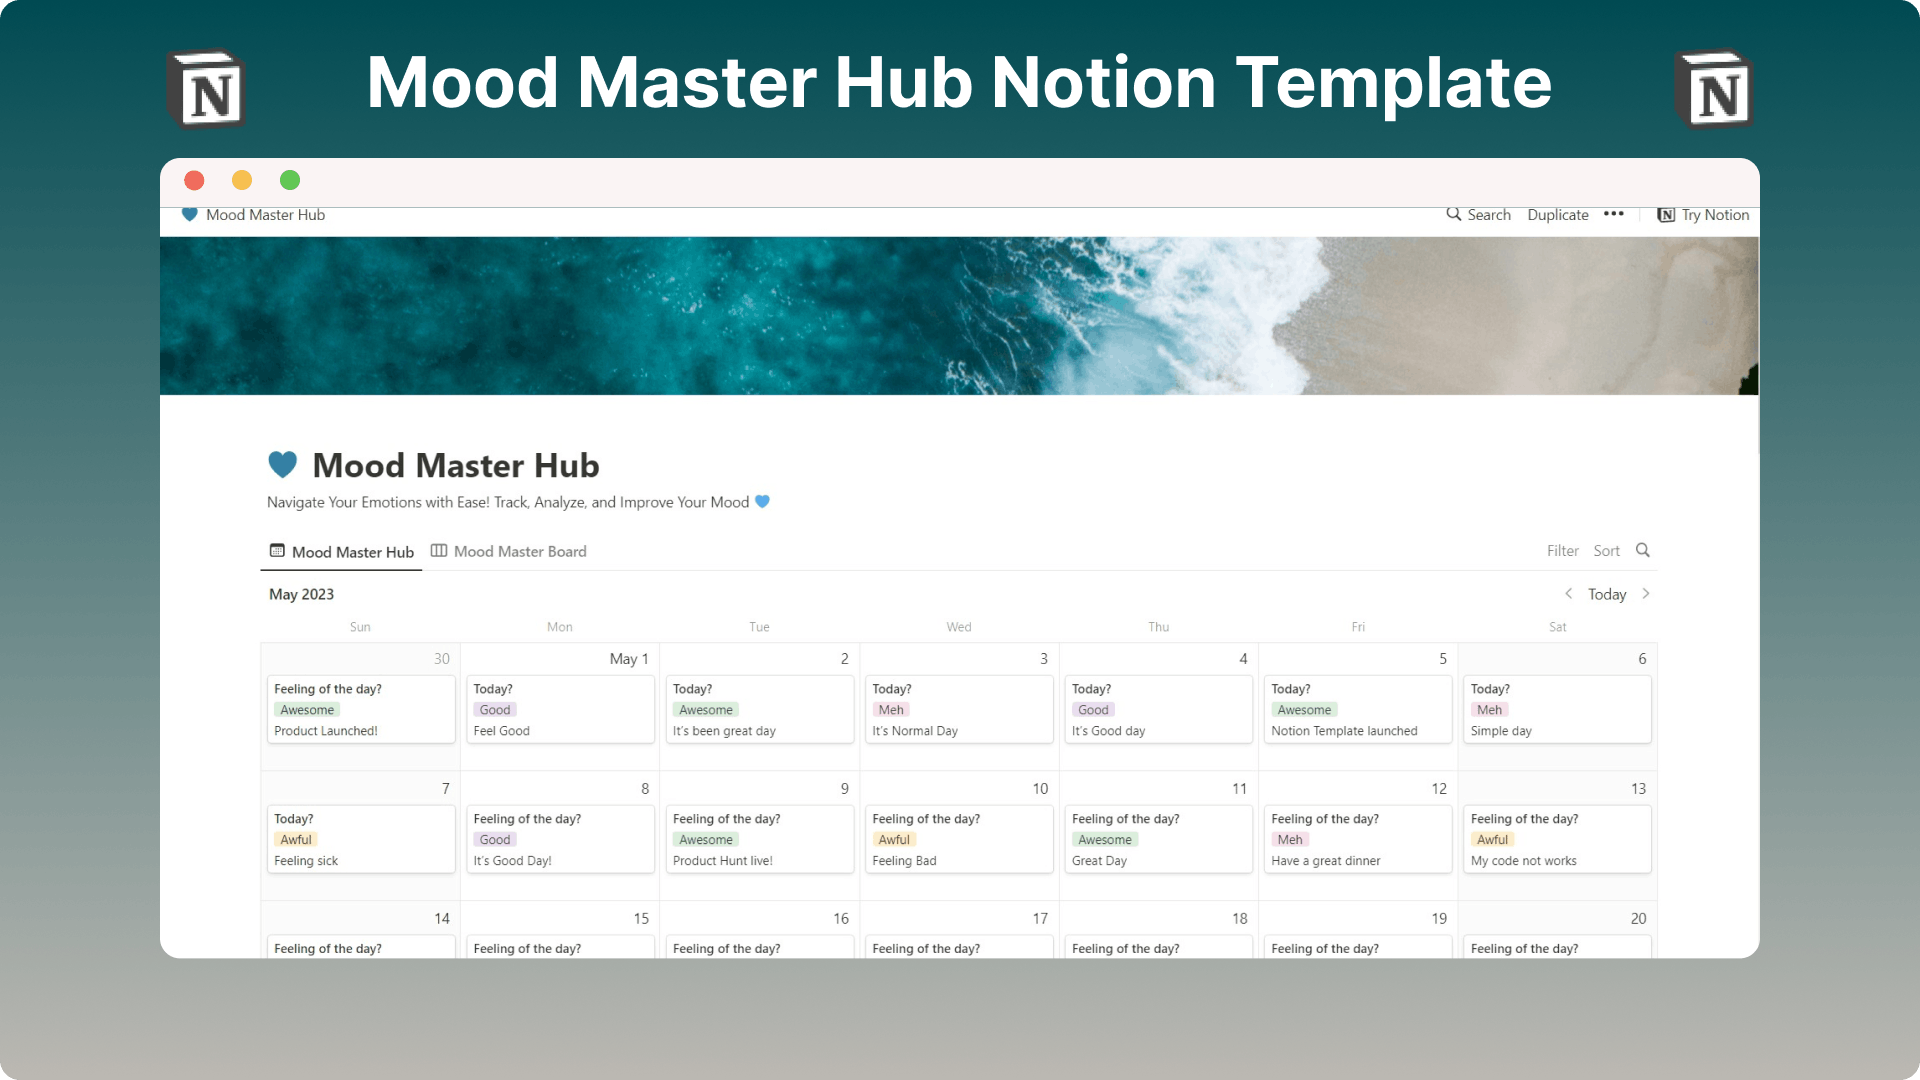Switch to Mood Master Hub calendar tab

(341, 552)
